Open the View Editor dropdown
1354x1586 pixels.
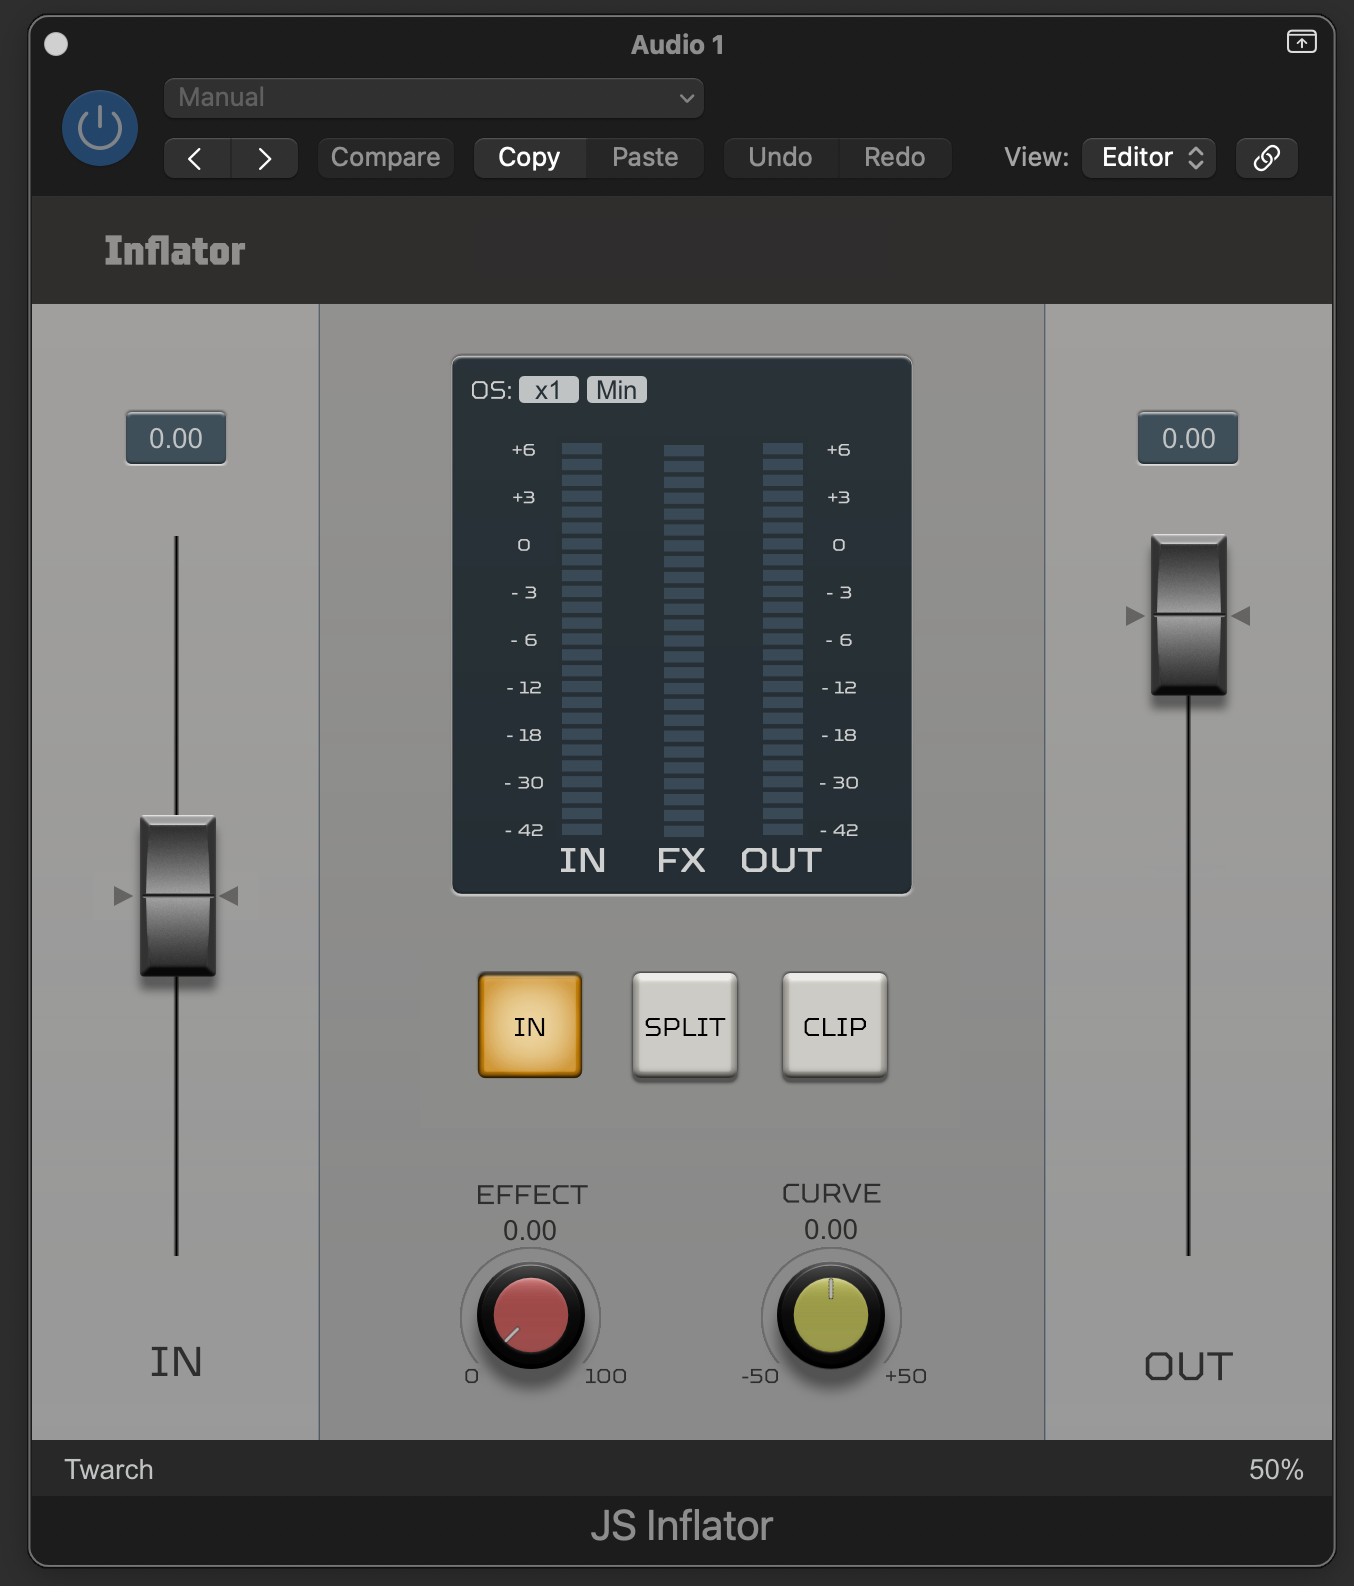coord(1149,158)
